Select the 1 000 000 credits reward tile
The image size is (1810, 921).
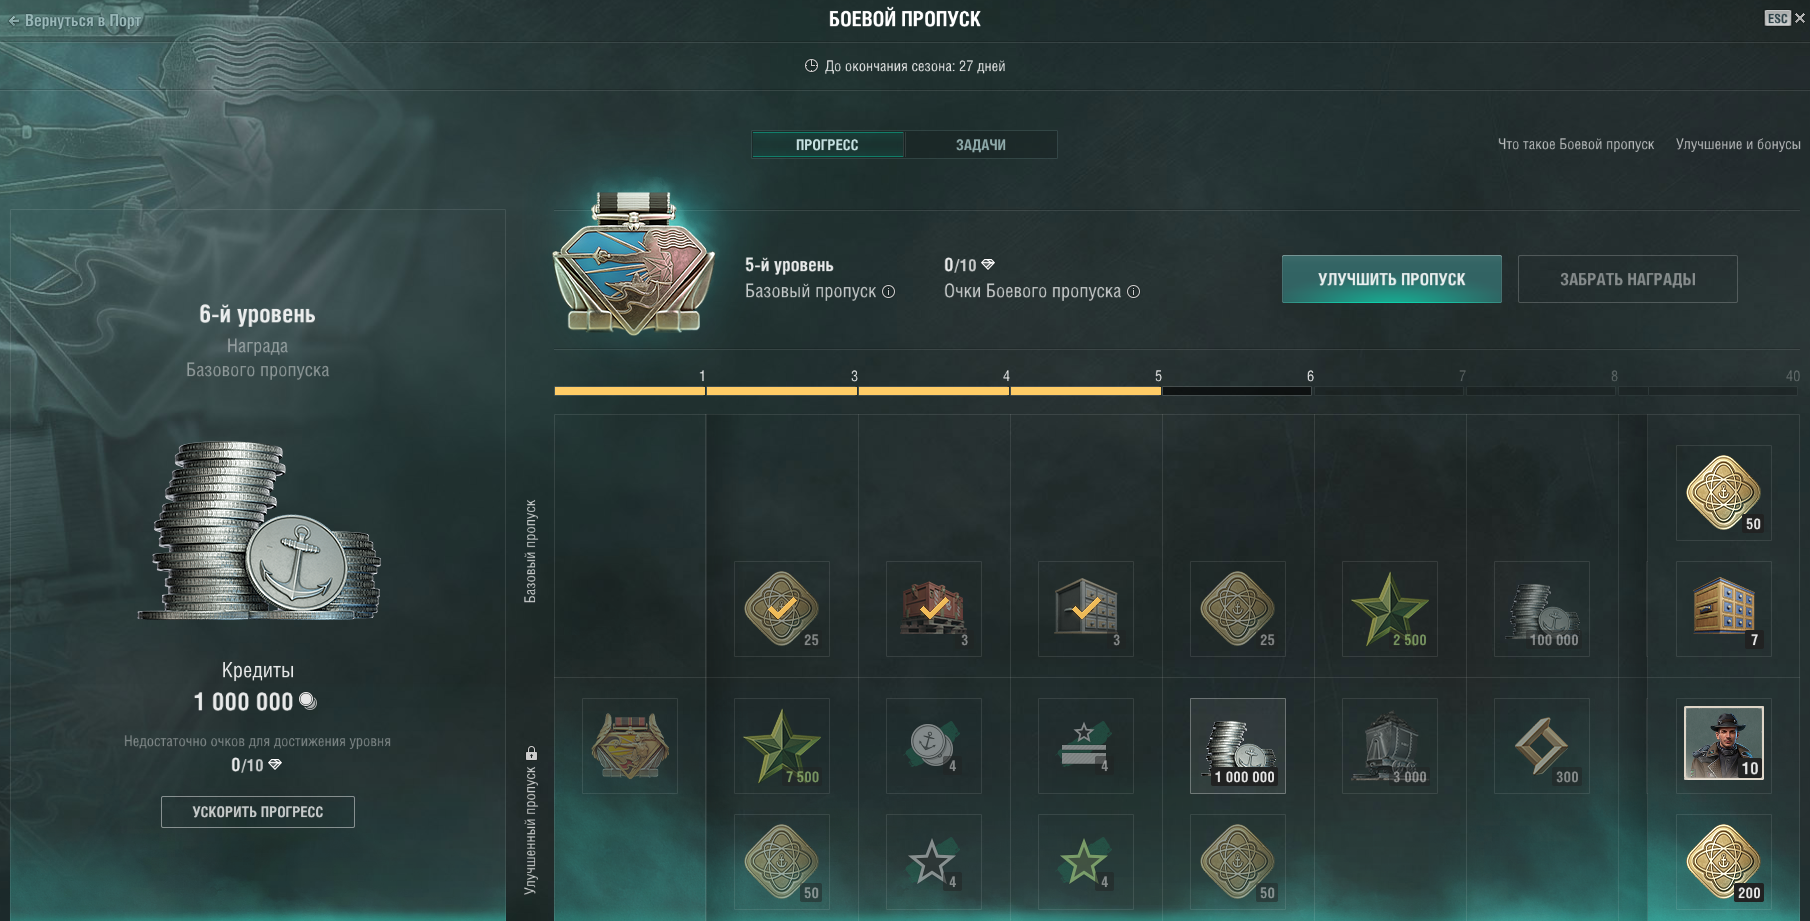point(1238,746)
